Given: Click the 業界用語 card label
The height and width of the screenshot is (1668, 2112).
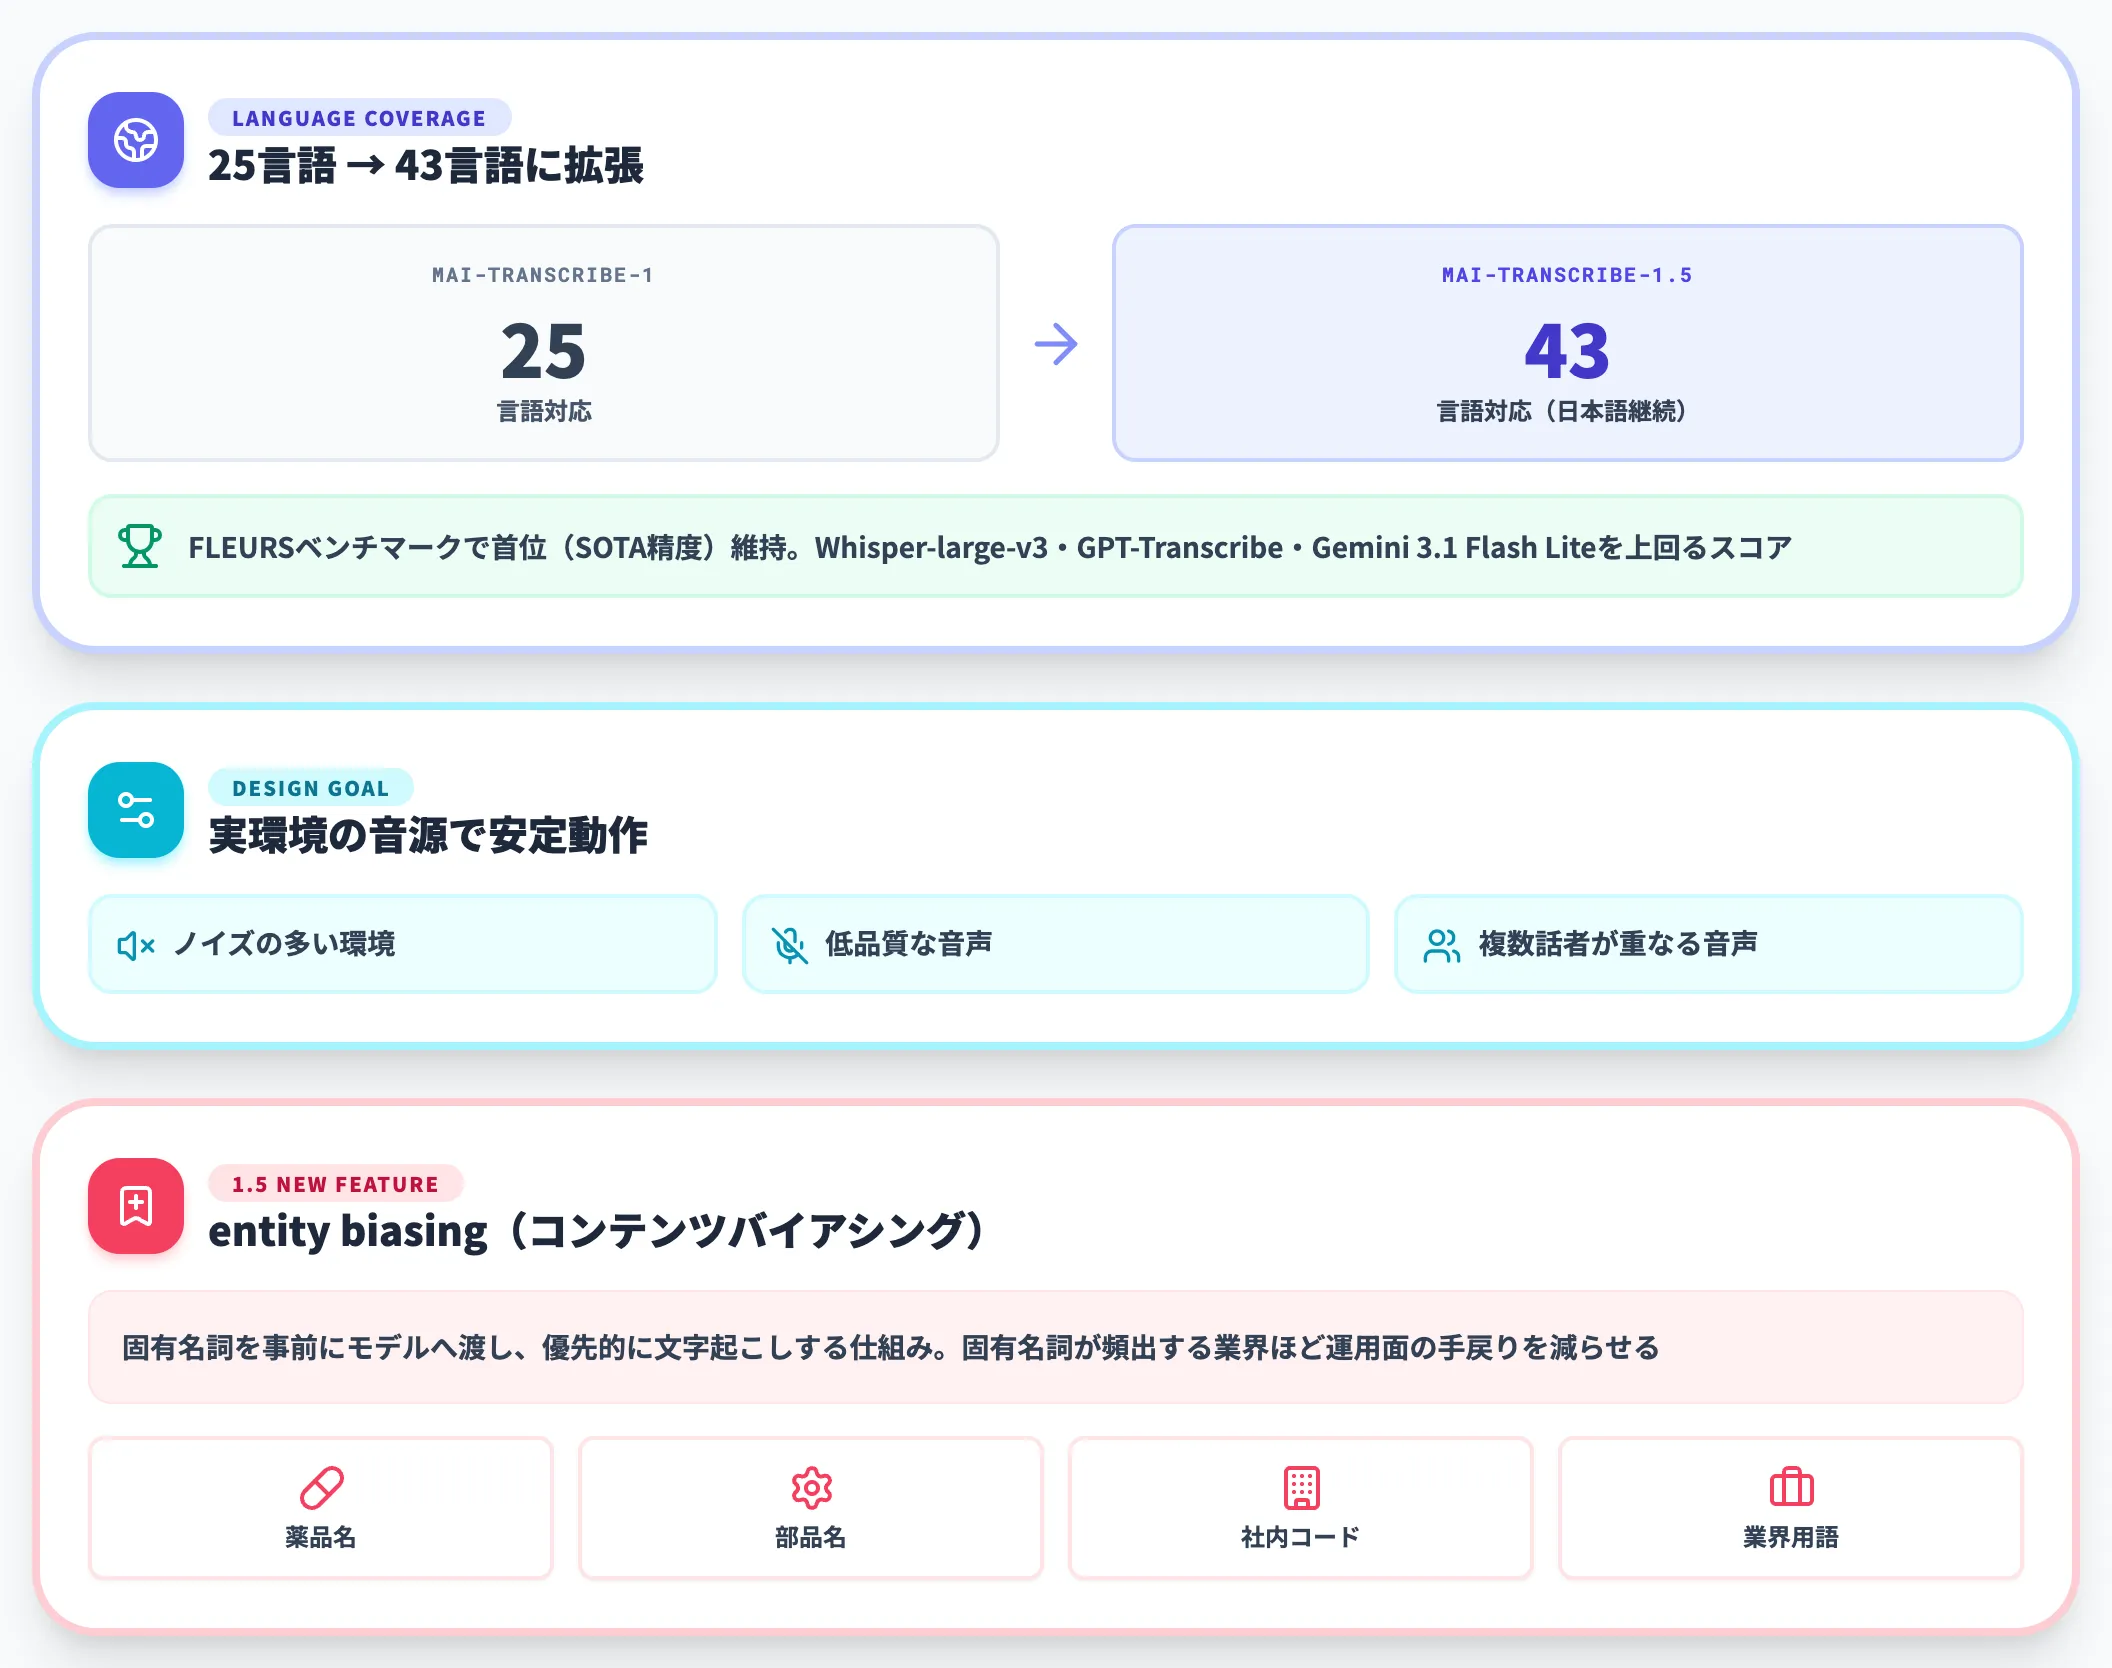Looking at the screenshot, I should [x=1791, y=1537].
